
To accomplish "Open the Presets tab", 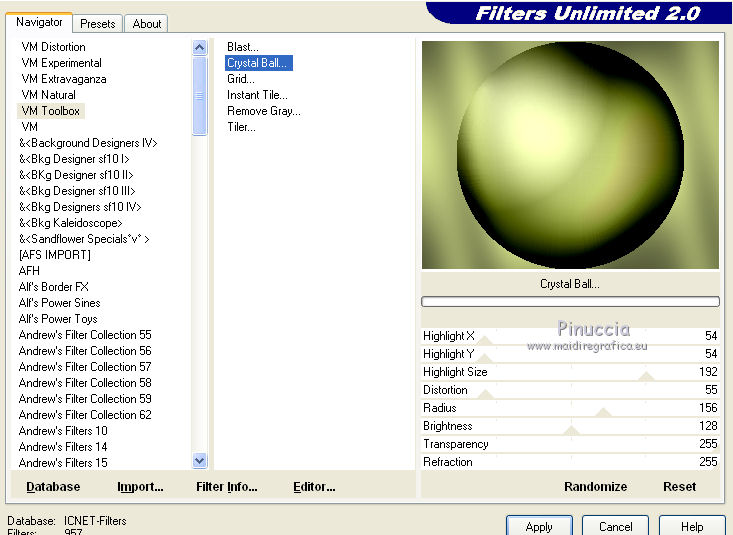I will (x=98, y=24).
